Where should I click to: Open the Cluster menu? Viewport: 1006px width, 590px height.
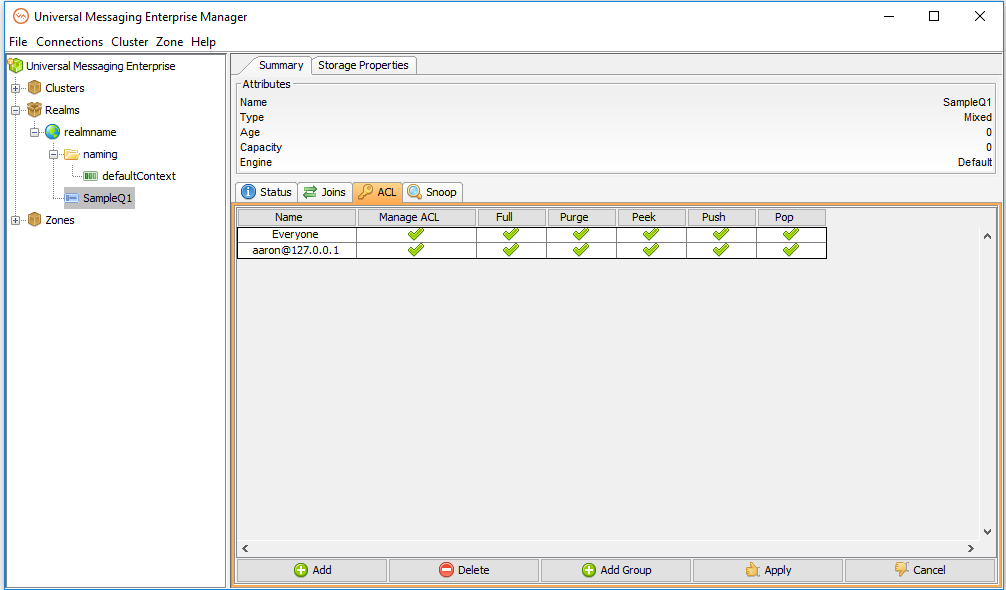[x=130, y=42]
